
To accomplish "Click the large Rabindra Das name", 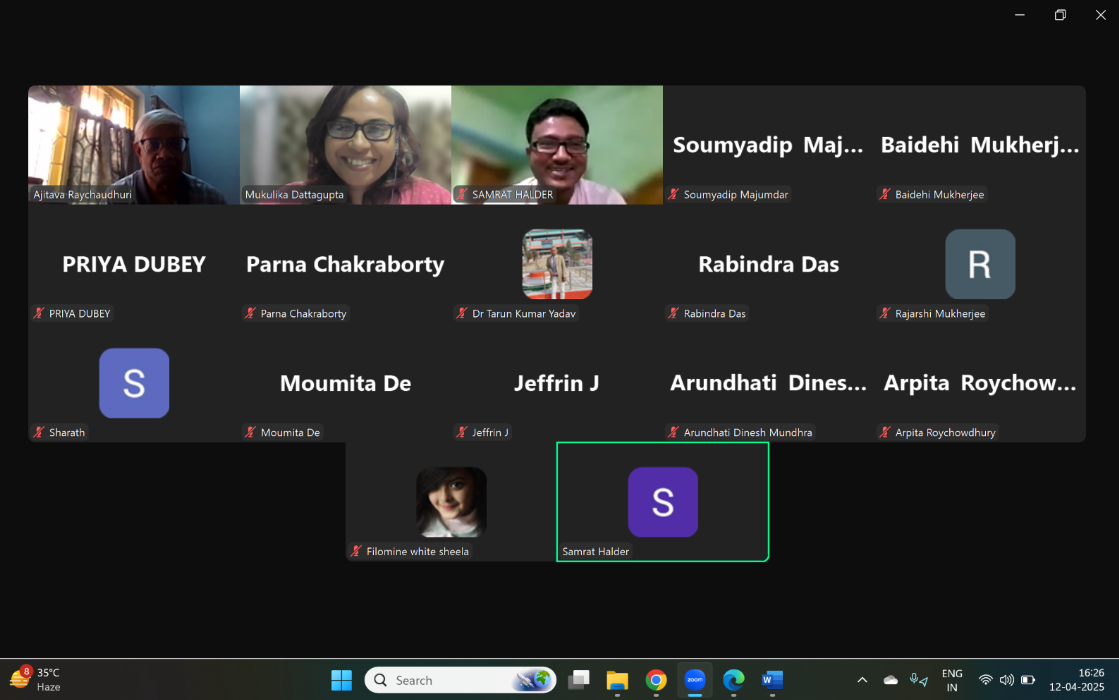I will point(769,264).
